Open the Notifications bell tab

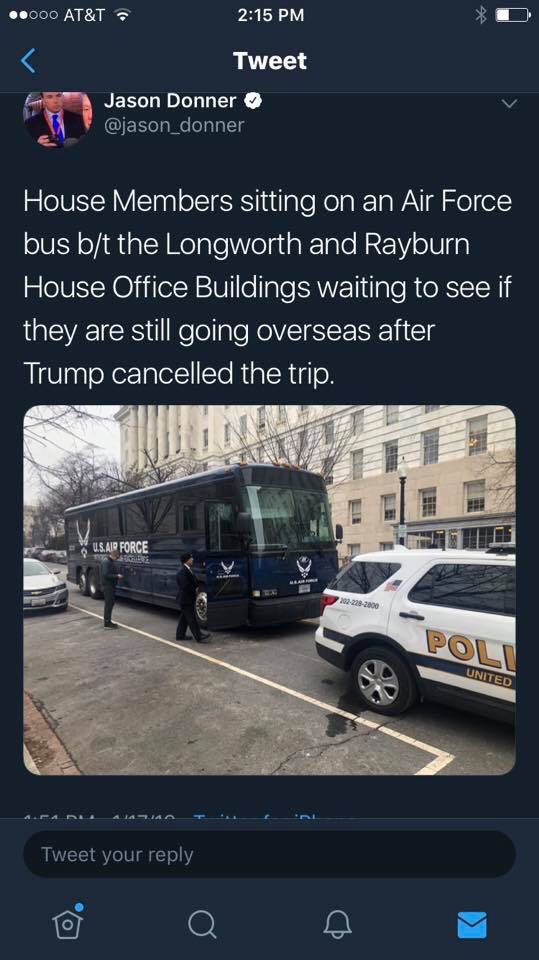coord(337,923)
